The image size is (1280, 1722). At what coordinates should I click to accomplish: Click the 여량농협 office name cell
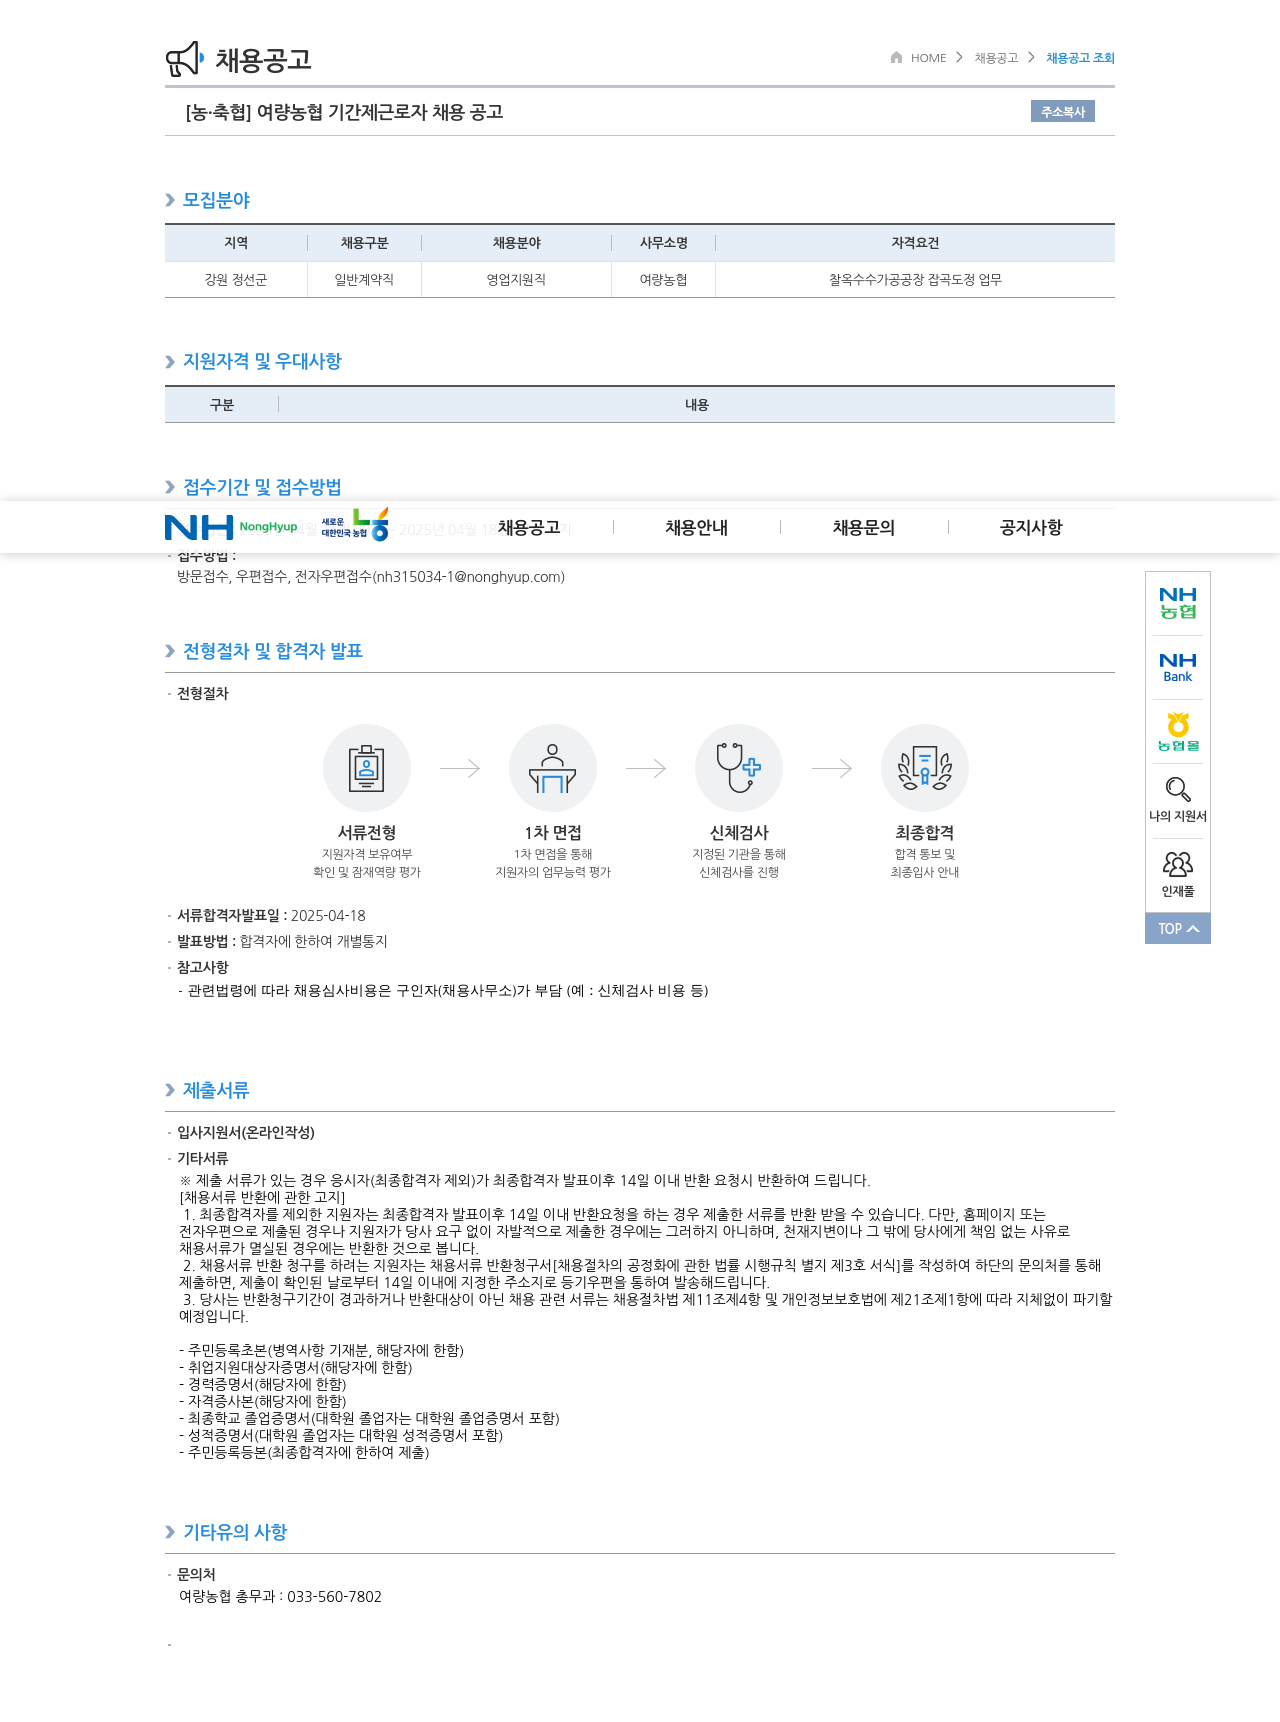point(663,280)
